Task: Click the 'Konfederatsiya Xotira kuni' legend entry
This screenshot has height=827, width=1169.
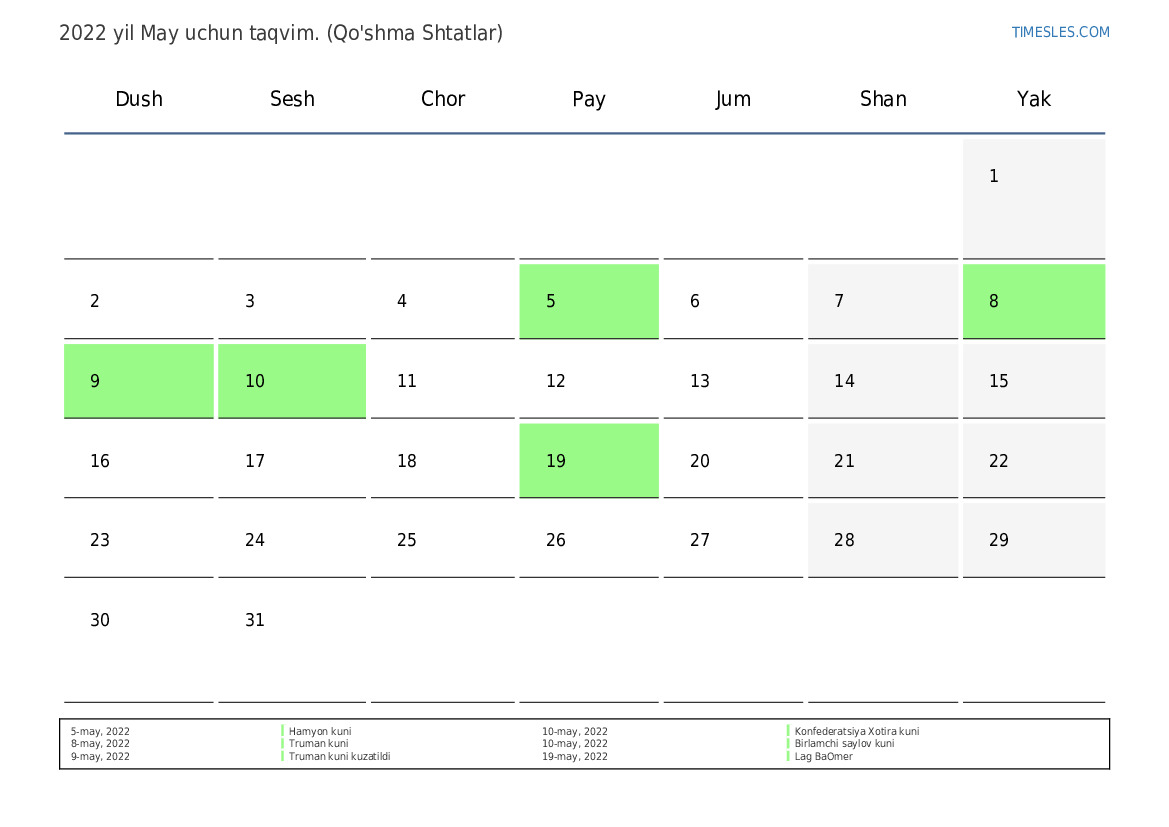Action: (x=856, y=732)
